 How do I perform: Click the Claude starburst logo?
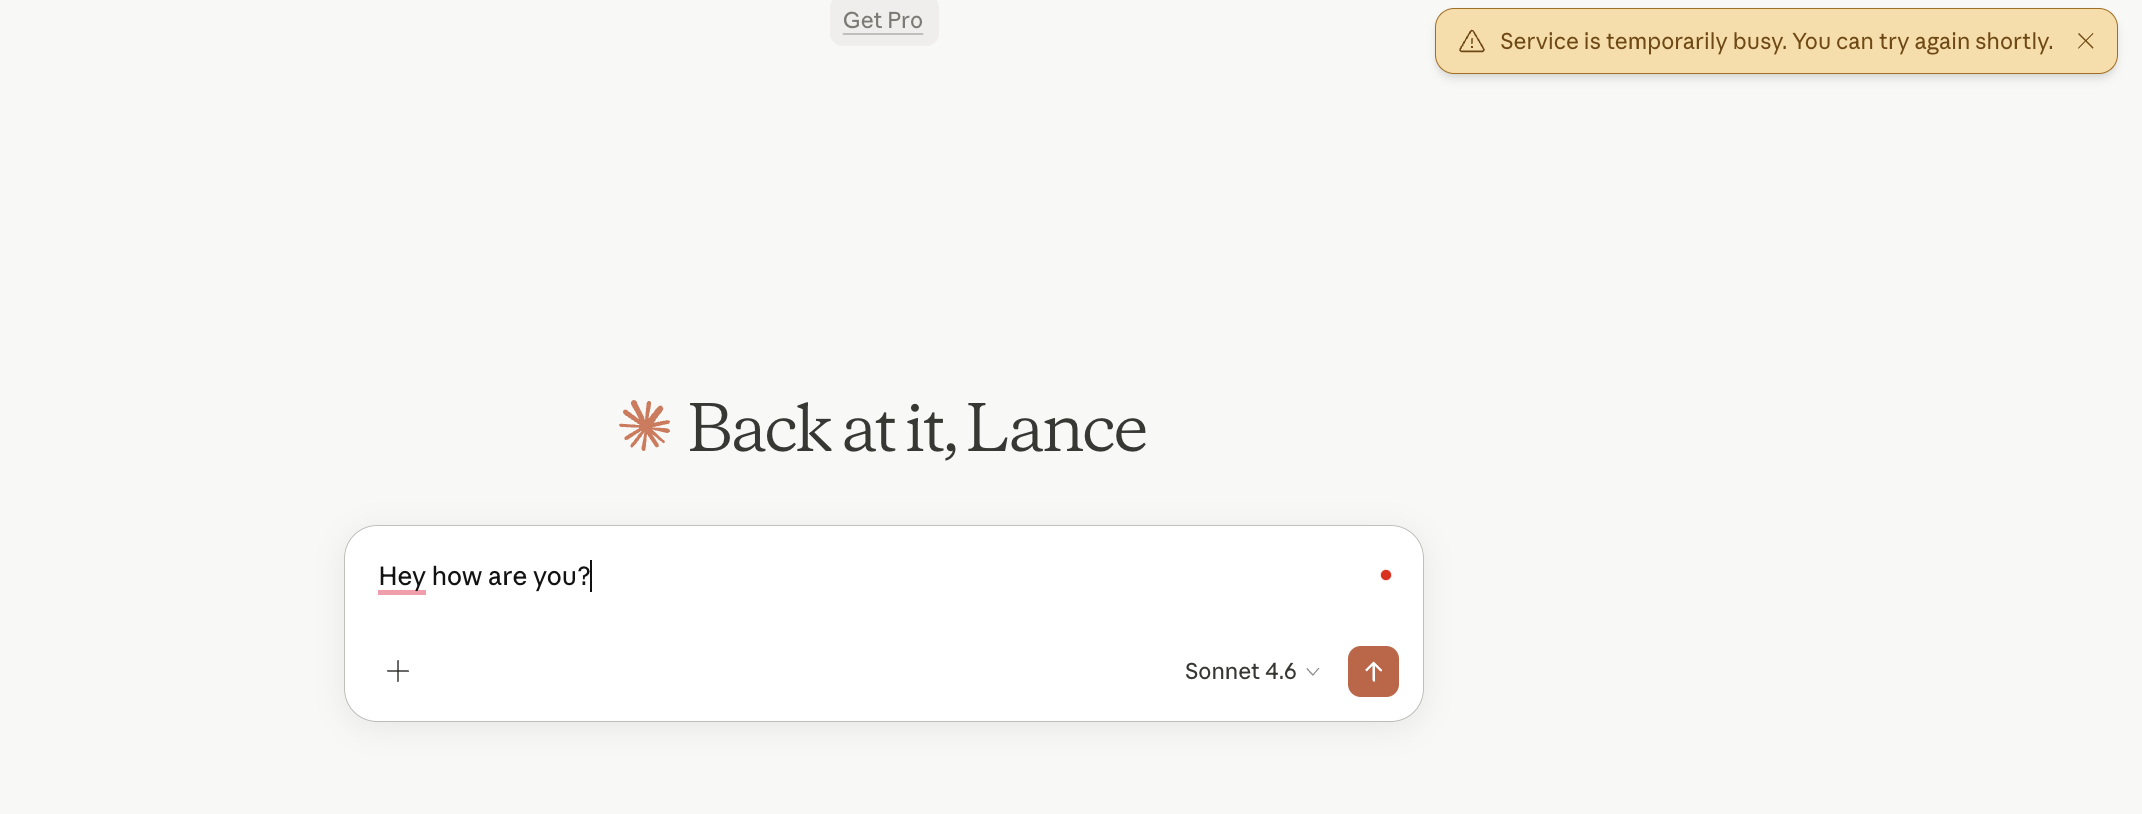tap(645, 426)
